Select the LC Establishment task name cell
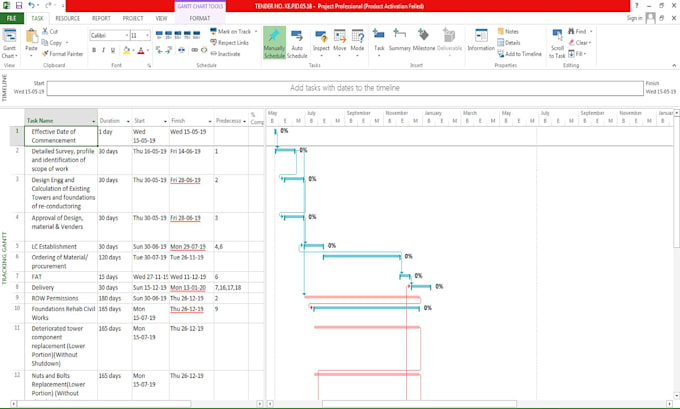This screenshot has width=680, height=409. [x=61, y=246]
